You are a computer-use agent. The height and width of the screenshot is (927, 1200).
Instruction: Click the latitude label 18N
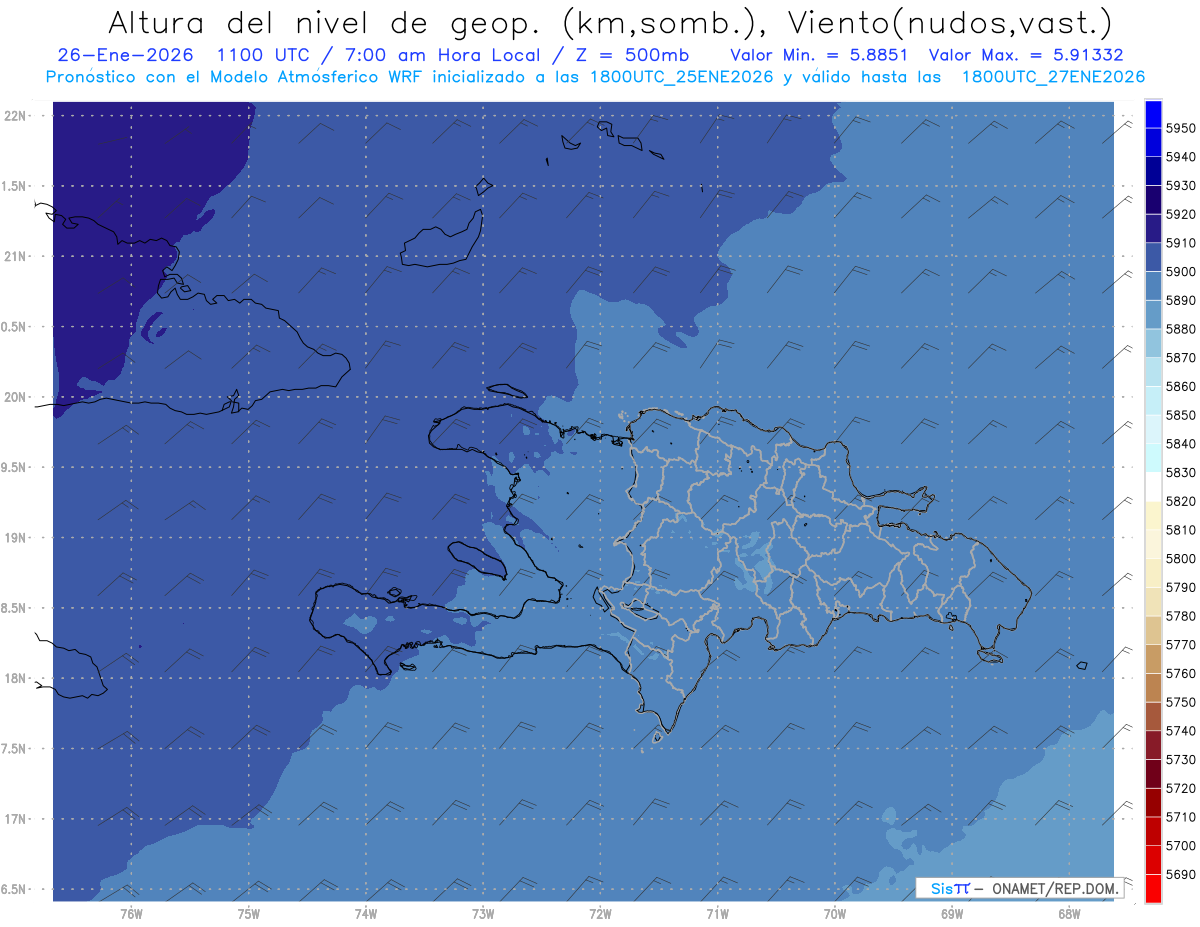(16, 678)
